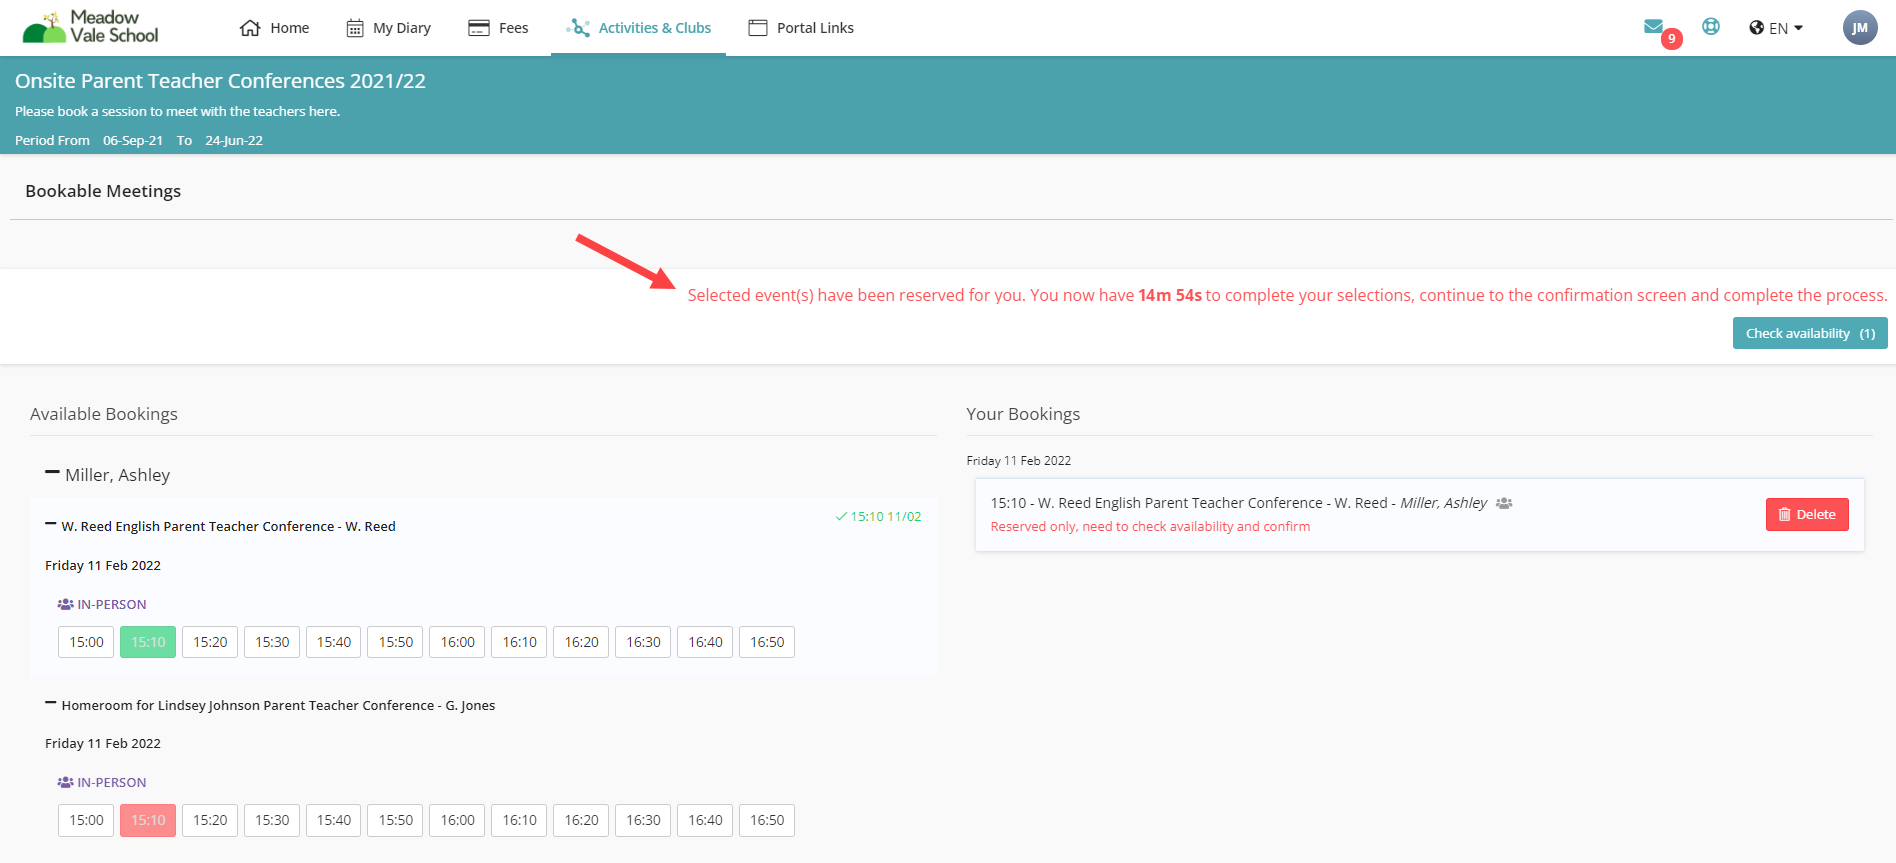
Task: Select 16:00 slot for G. Jones homeroom
Action: pos(458,820)
